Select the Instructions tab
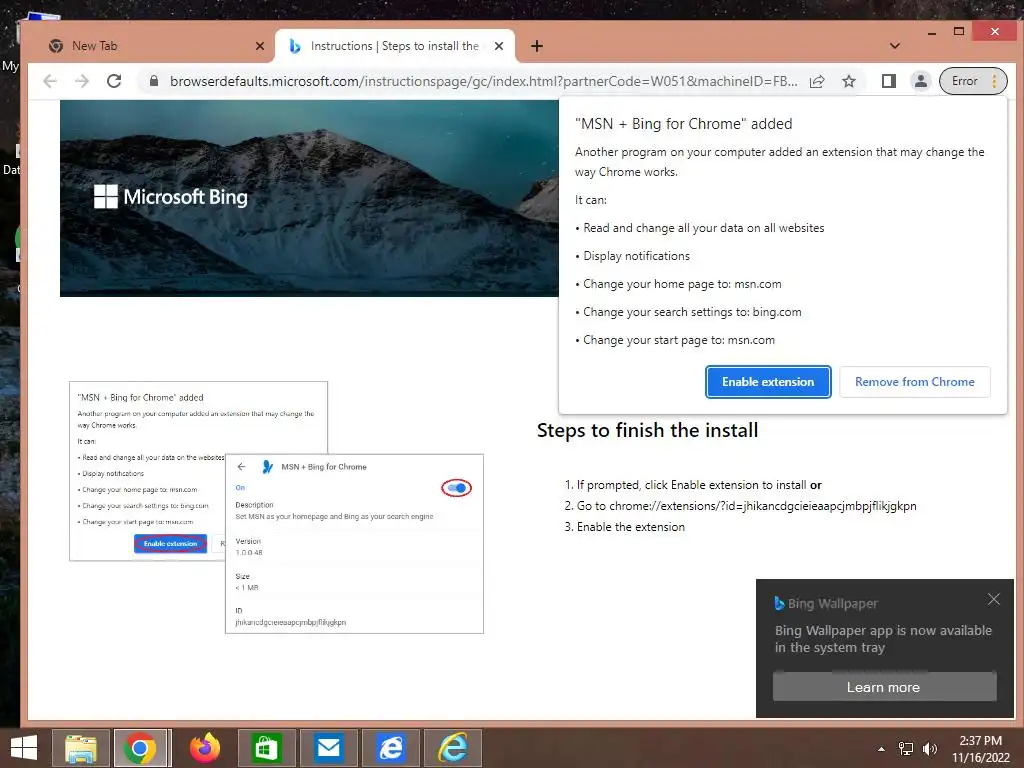 coord(395,46)
